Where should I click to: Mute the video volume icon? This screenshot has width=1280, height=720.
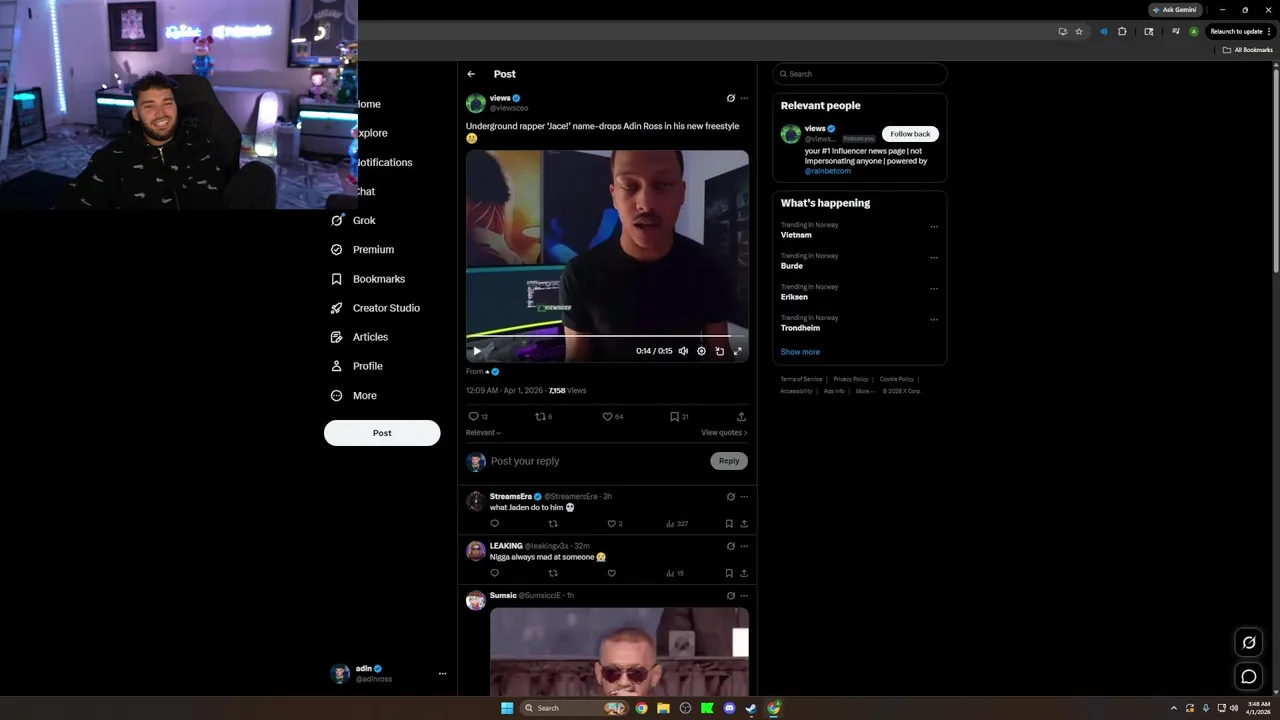[x=683, y=351]
